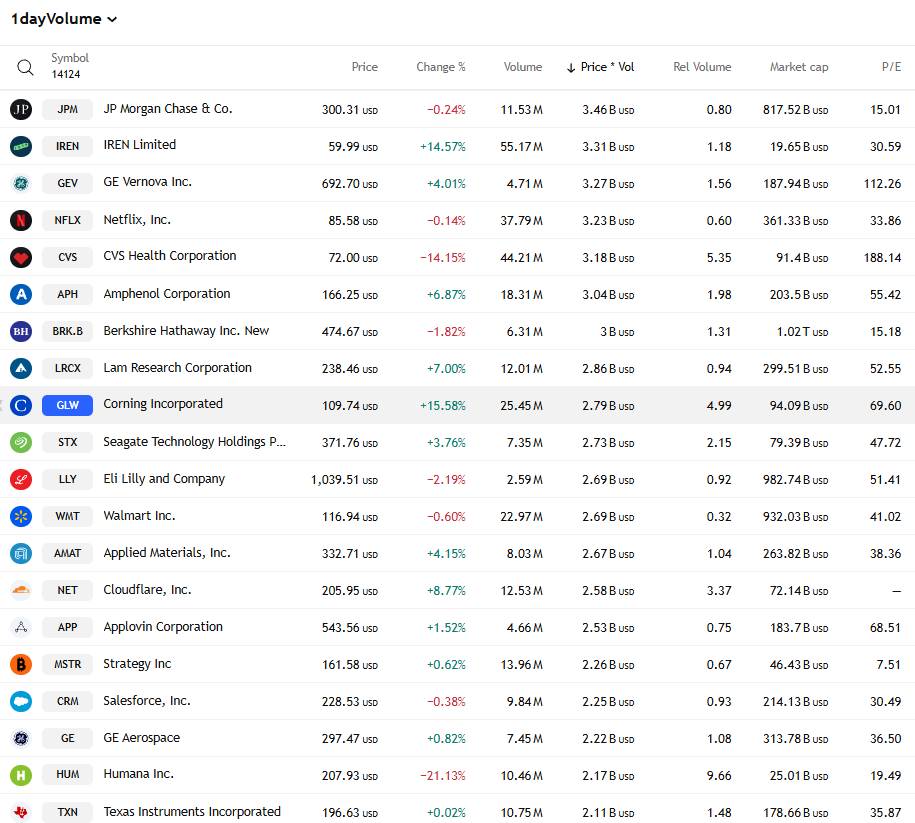The width and height of the screenshot is (915, 823).
Task: Select the NFLX ticker tag
Action: [x=68, y=221]
